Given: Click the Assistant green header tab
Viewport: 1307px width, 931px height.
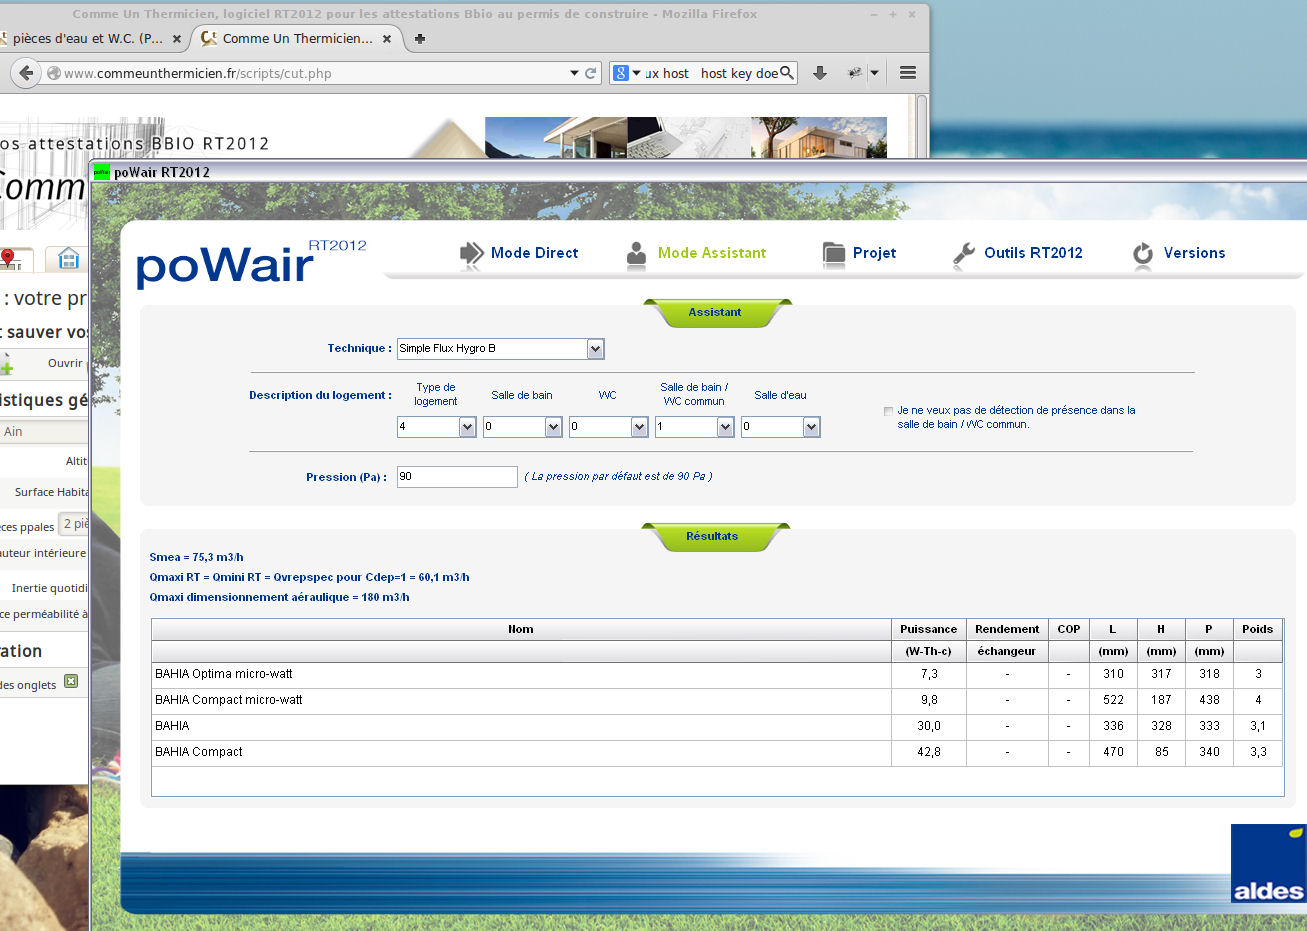Looking at the screenshot, I should [715, 313].
